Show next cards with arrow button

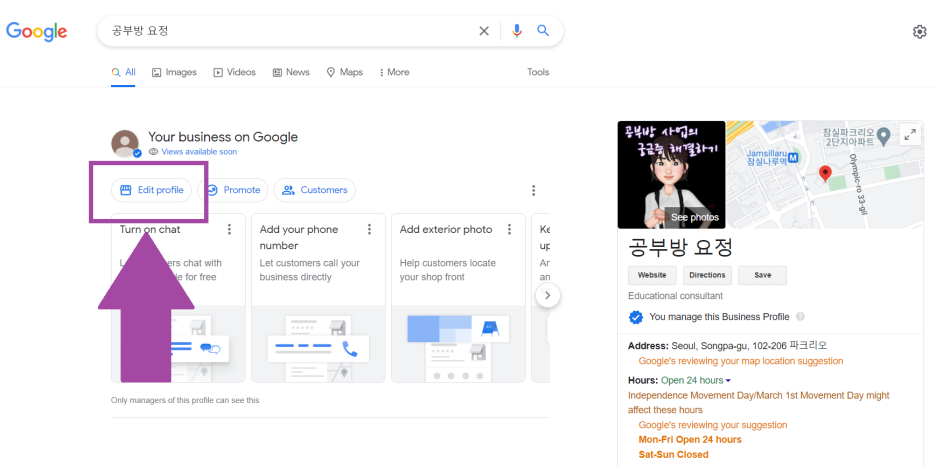click(x=548, y=294)
